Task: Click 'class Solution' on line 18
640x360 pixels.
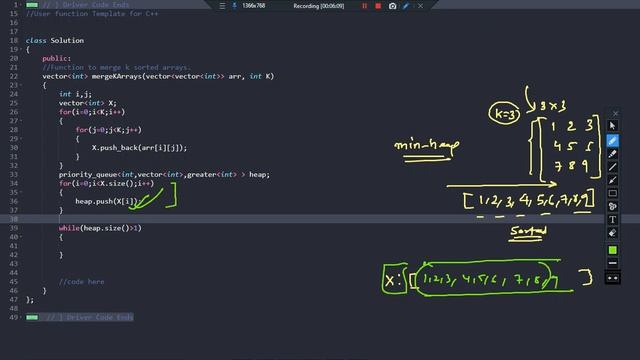Action: [55, 40]
